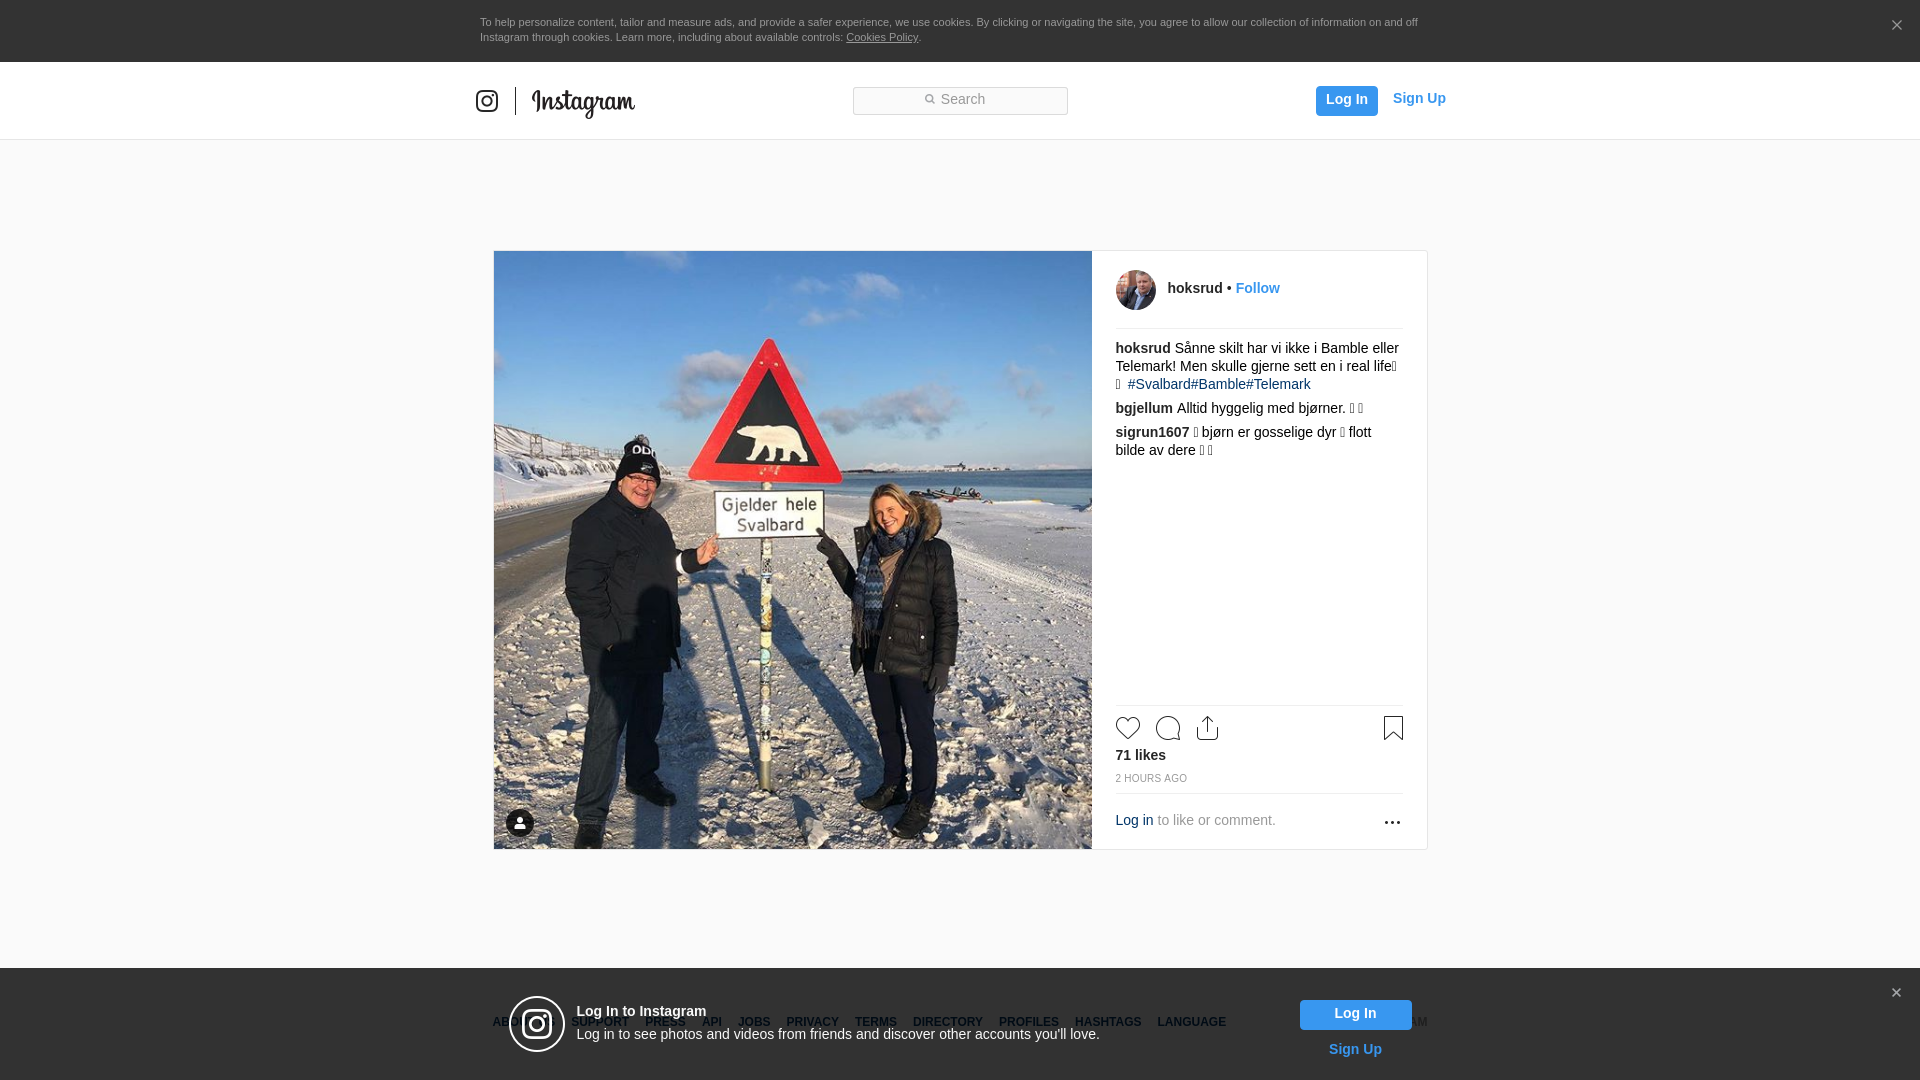Click Log in to comment link
Screen dimensions: 1920x1080
pyautogui.click(x=1134, y=820)
